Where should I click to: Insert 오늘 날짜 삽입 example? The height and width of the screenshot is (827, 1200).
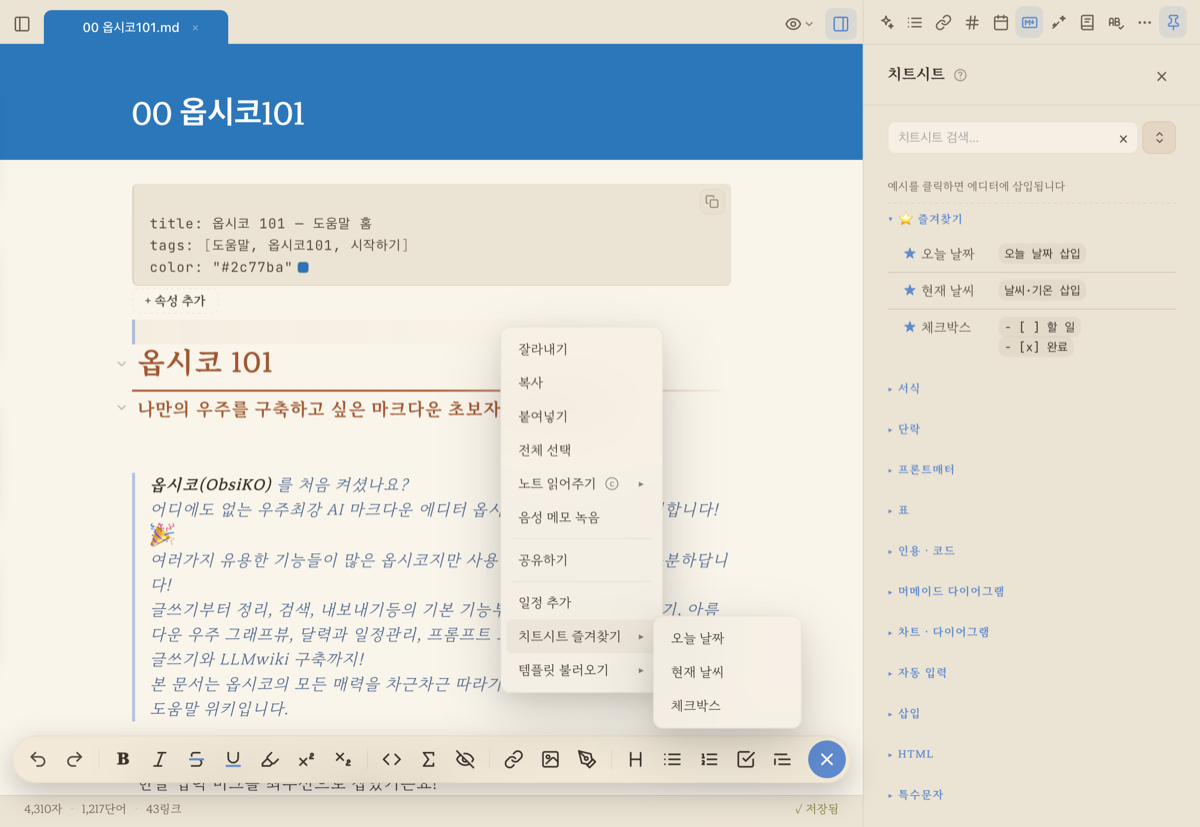(x=1042, y=254)
